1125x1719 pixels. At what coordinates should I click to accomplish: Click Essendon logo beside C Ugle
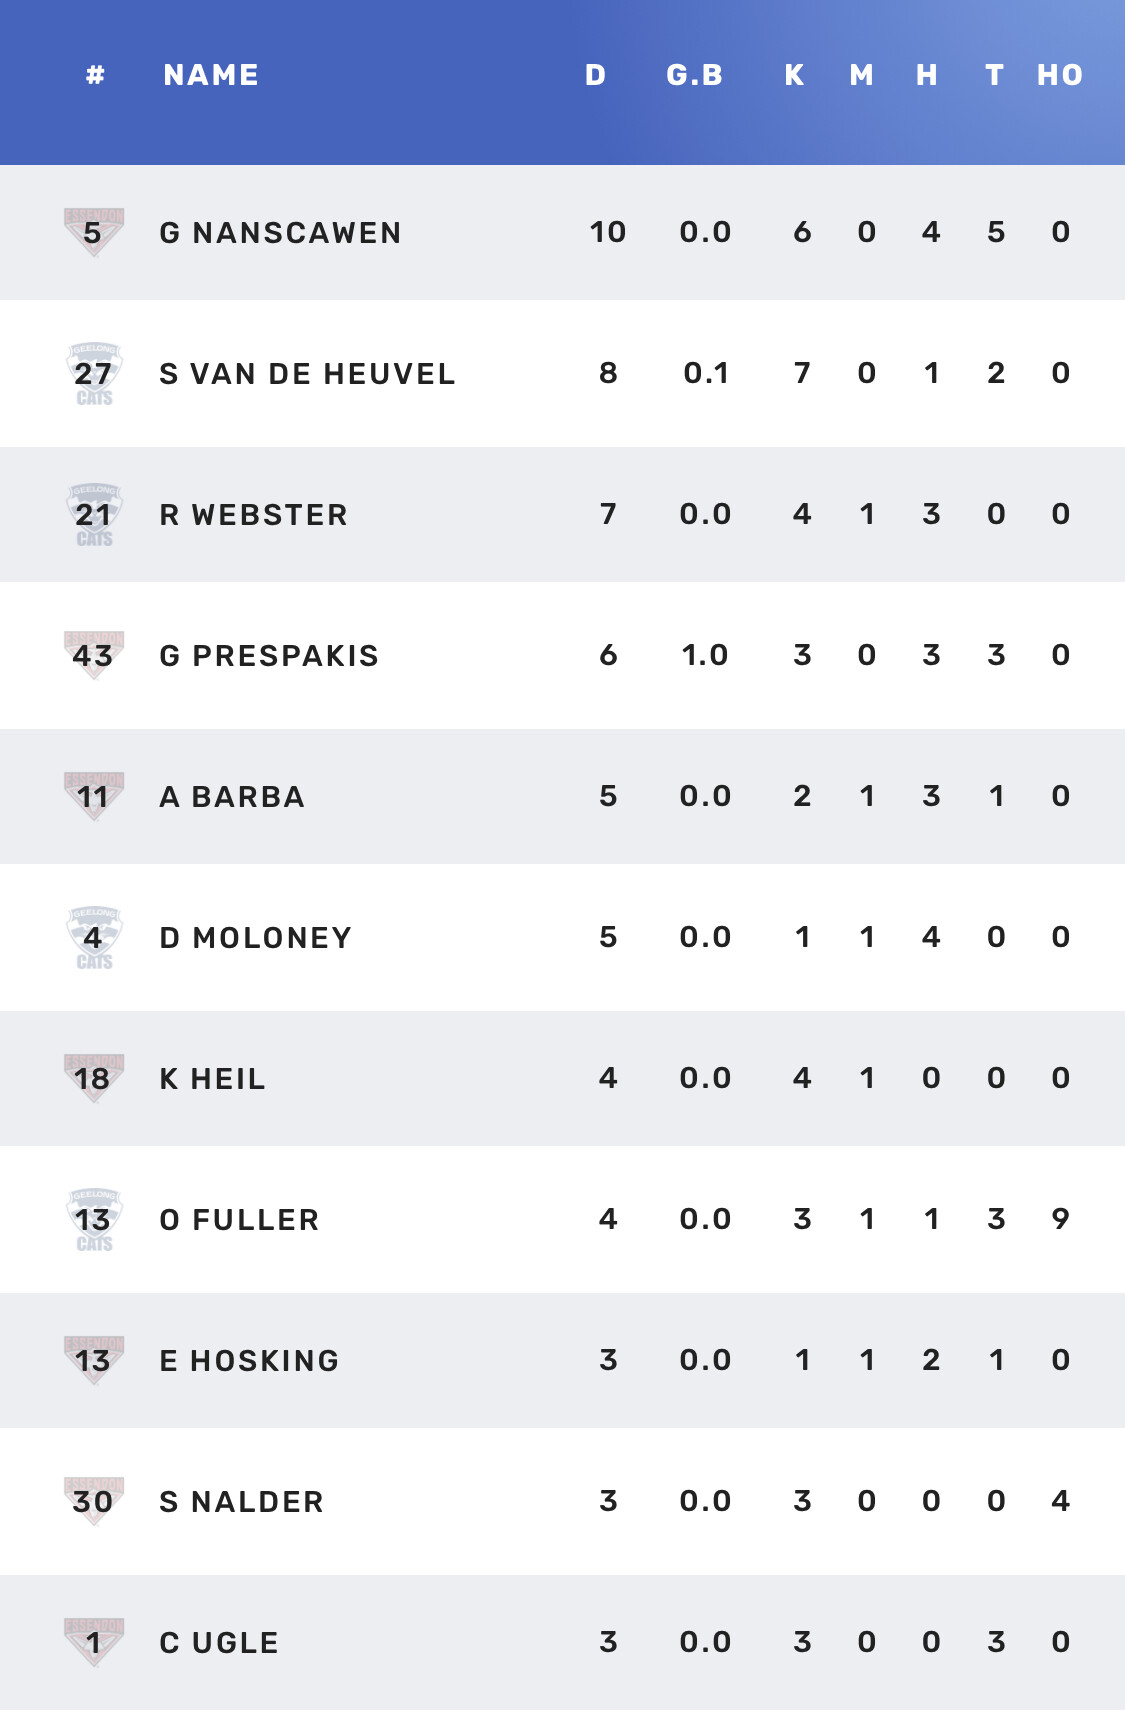click(x=94, y=1642)
